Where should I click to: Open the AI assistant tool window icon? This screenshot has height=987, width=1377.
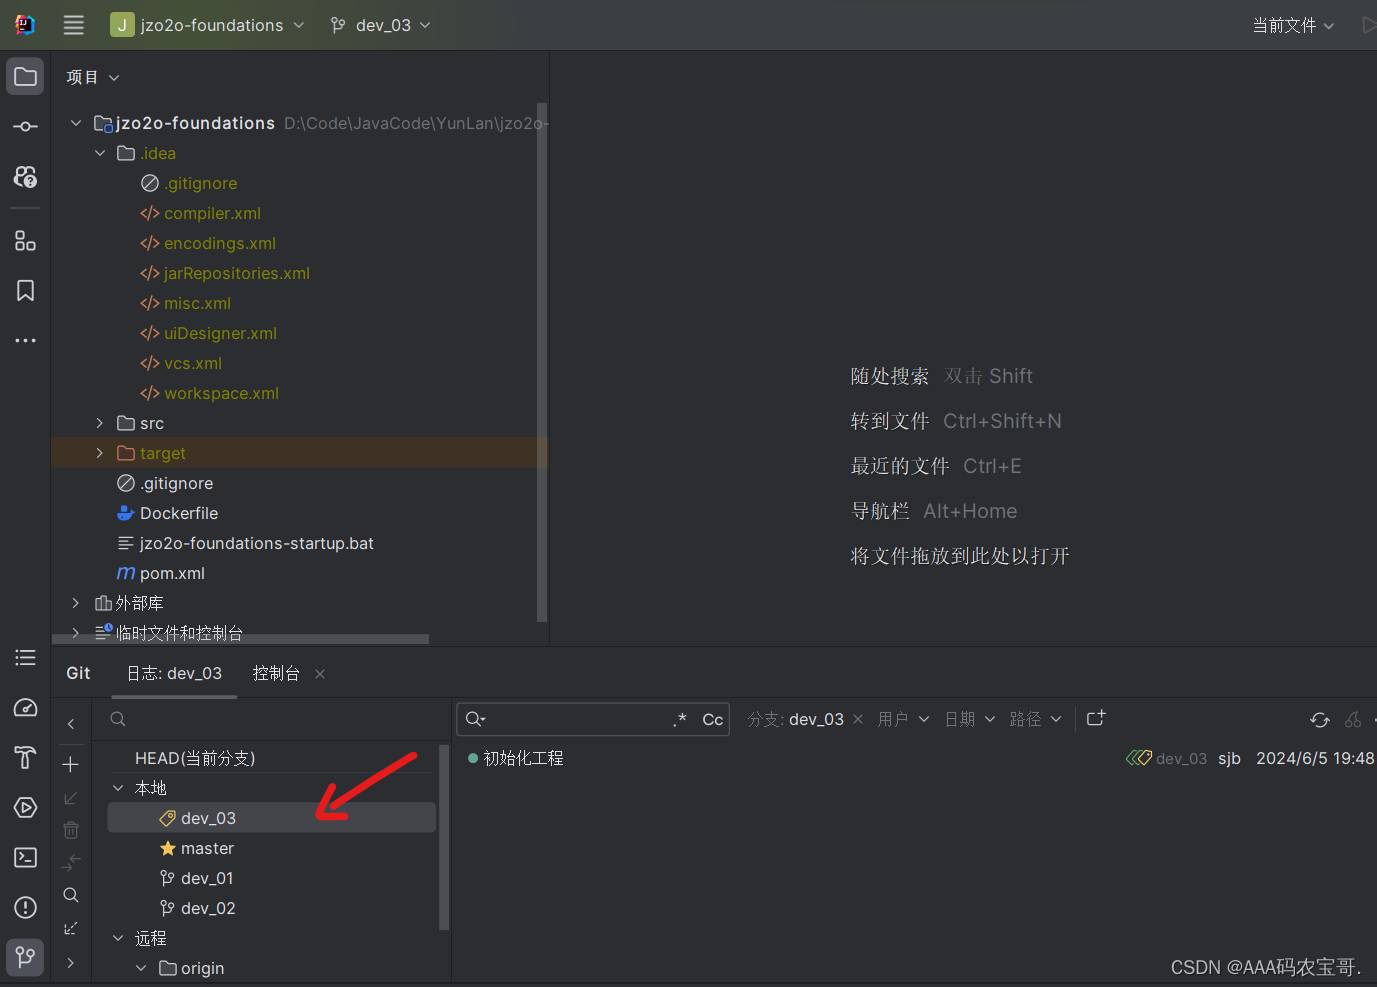pos(26,177)
